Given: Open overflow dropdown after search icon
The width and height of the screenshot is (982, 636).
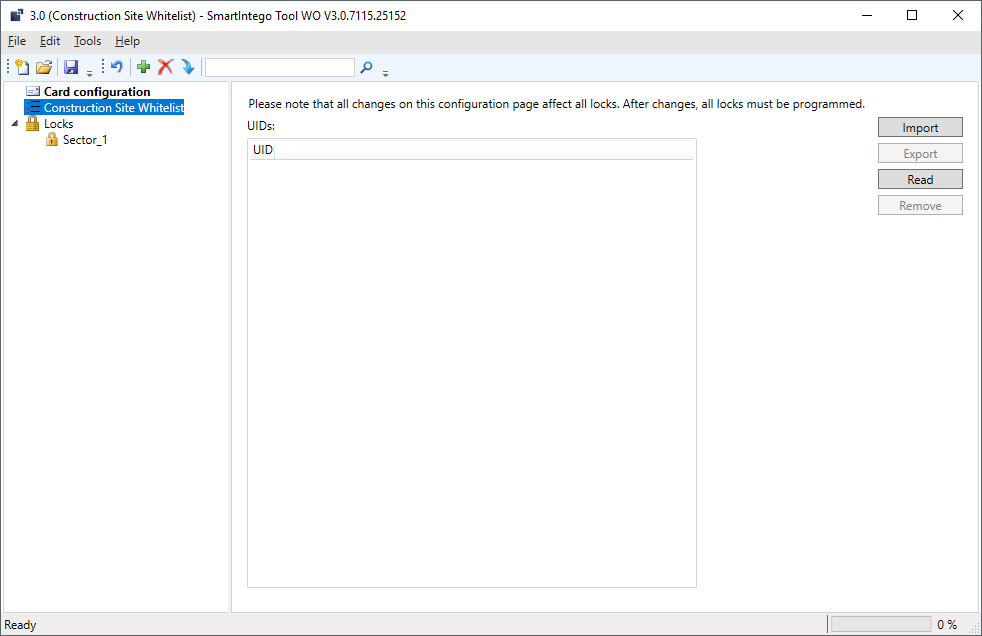Looking at the screenshot, I should [x=385, y=71].
